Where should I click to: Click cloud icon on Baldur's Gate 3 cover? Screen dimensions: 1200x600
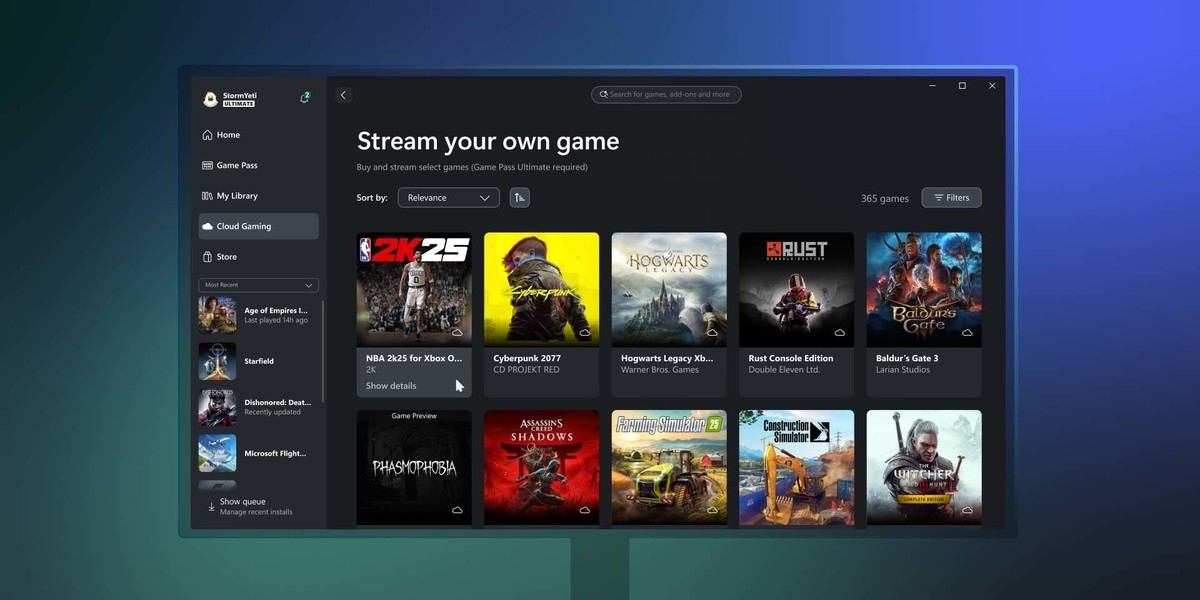(967, 332)
